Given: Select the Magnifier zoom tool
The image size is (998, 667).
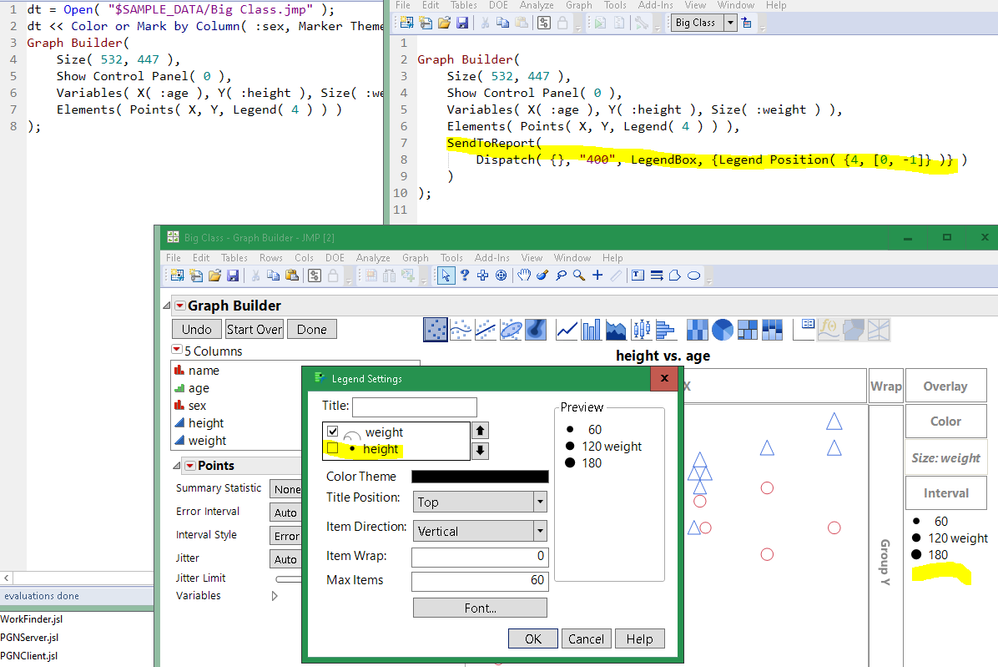Looking at the screenshot, I should pyautogui.click(x=579, y=276).
